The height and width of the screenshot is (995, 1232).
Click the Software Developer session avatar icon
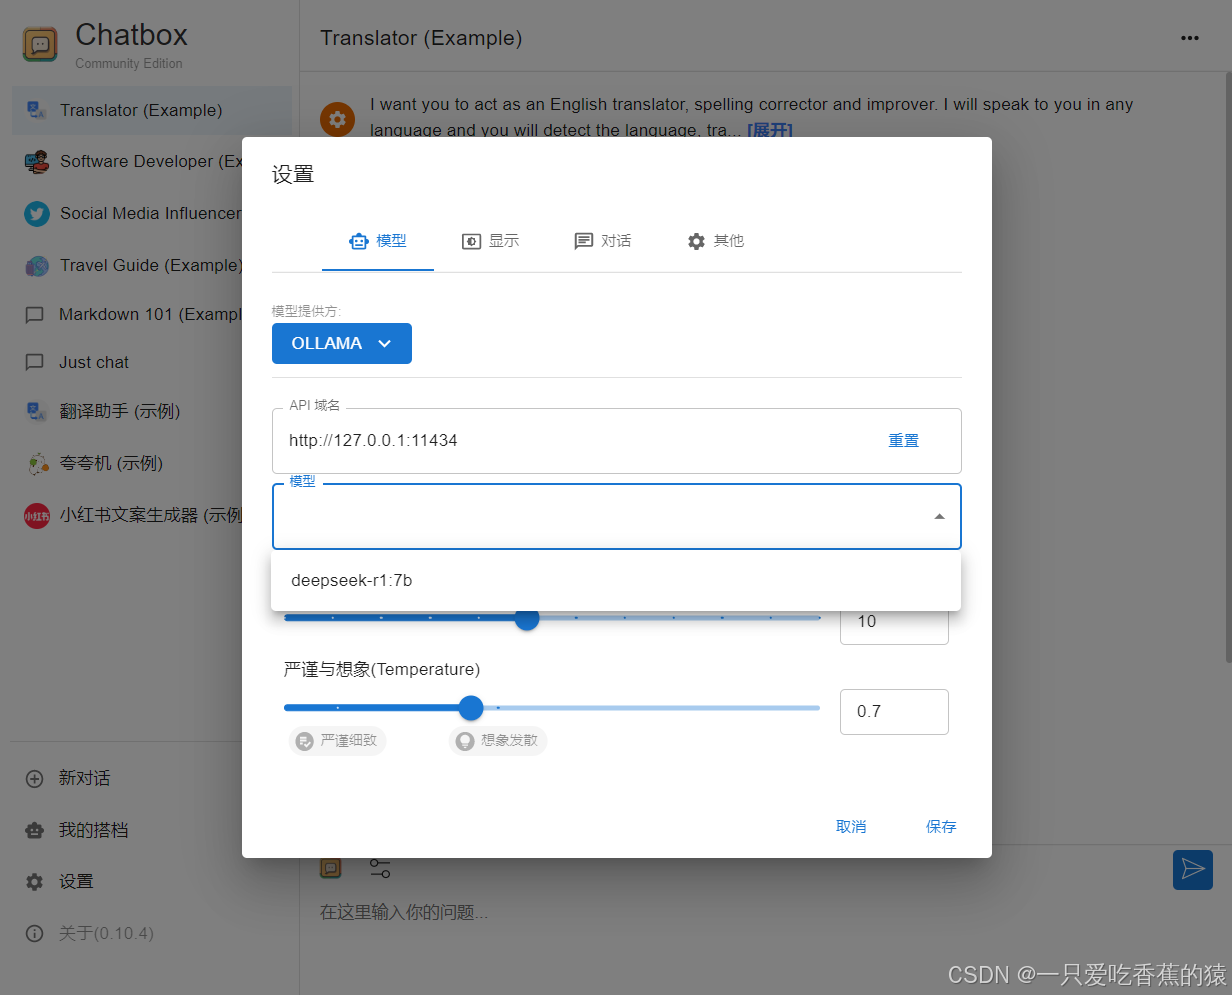36,161
